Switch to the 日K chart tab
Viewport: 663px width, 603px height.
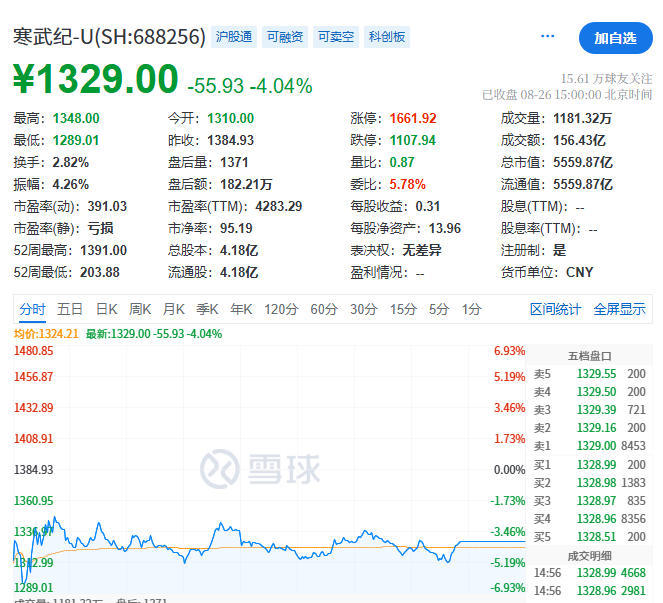pyautogui.click(x=107, y=310)
